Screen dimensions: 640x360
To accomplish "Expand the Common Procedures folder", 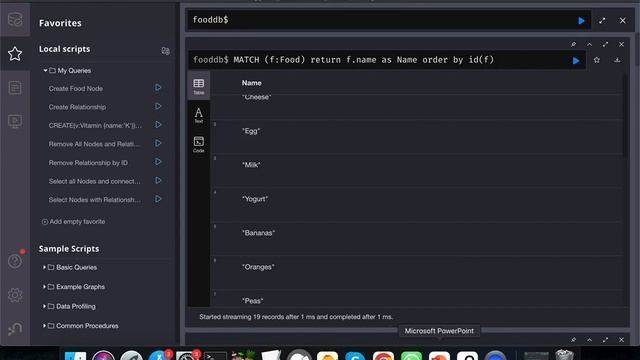I will coord(44,326).
